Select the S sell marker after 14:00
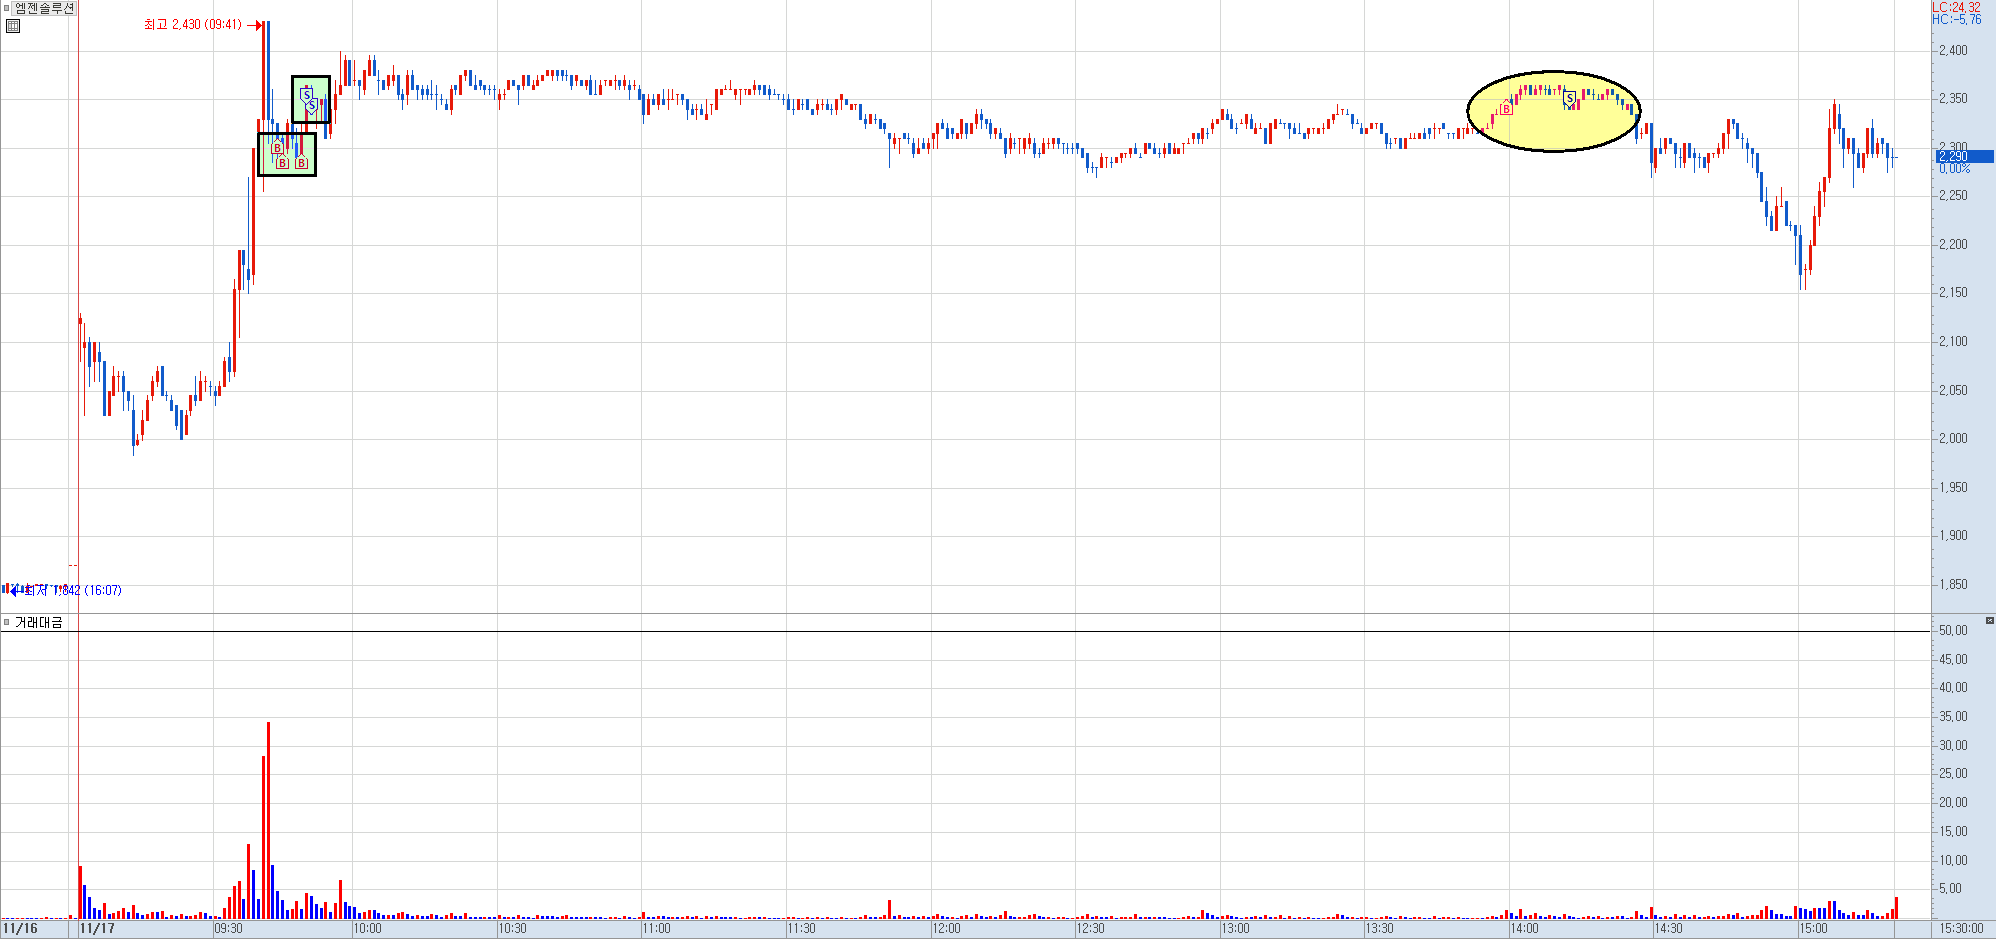The width and height of the screenshot is (1996, 939). click(x=1570, y=97)
